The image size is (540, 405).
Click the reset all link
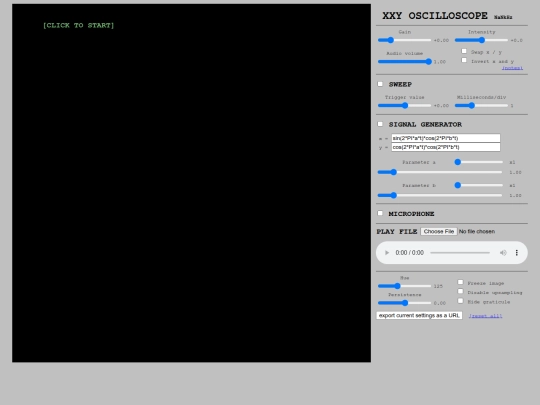(x=486, y=316)
